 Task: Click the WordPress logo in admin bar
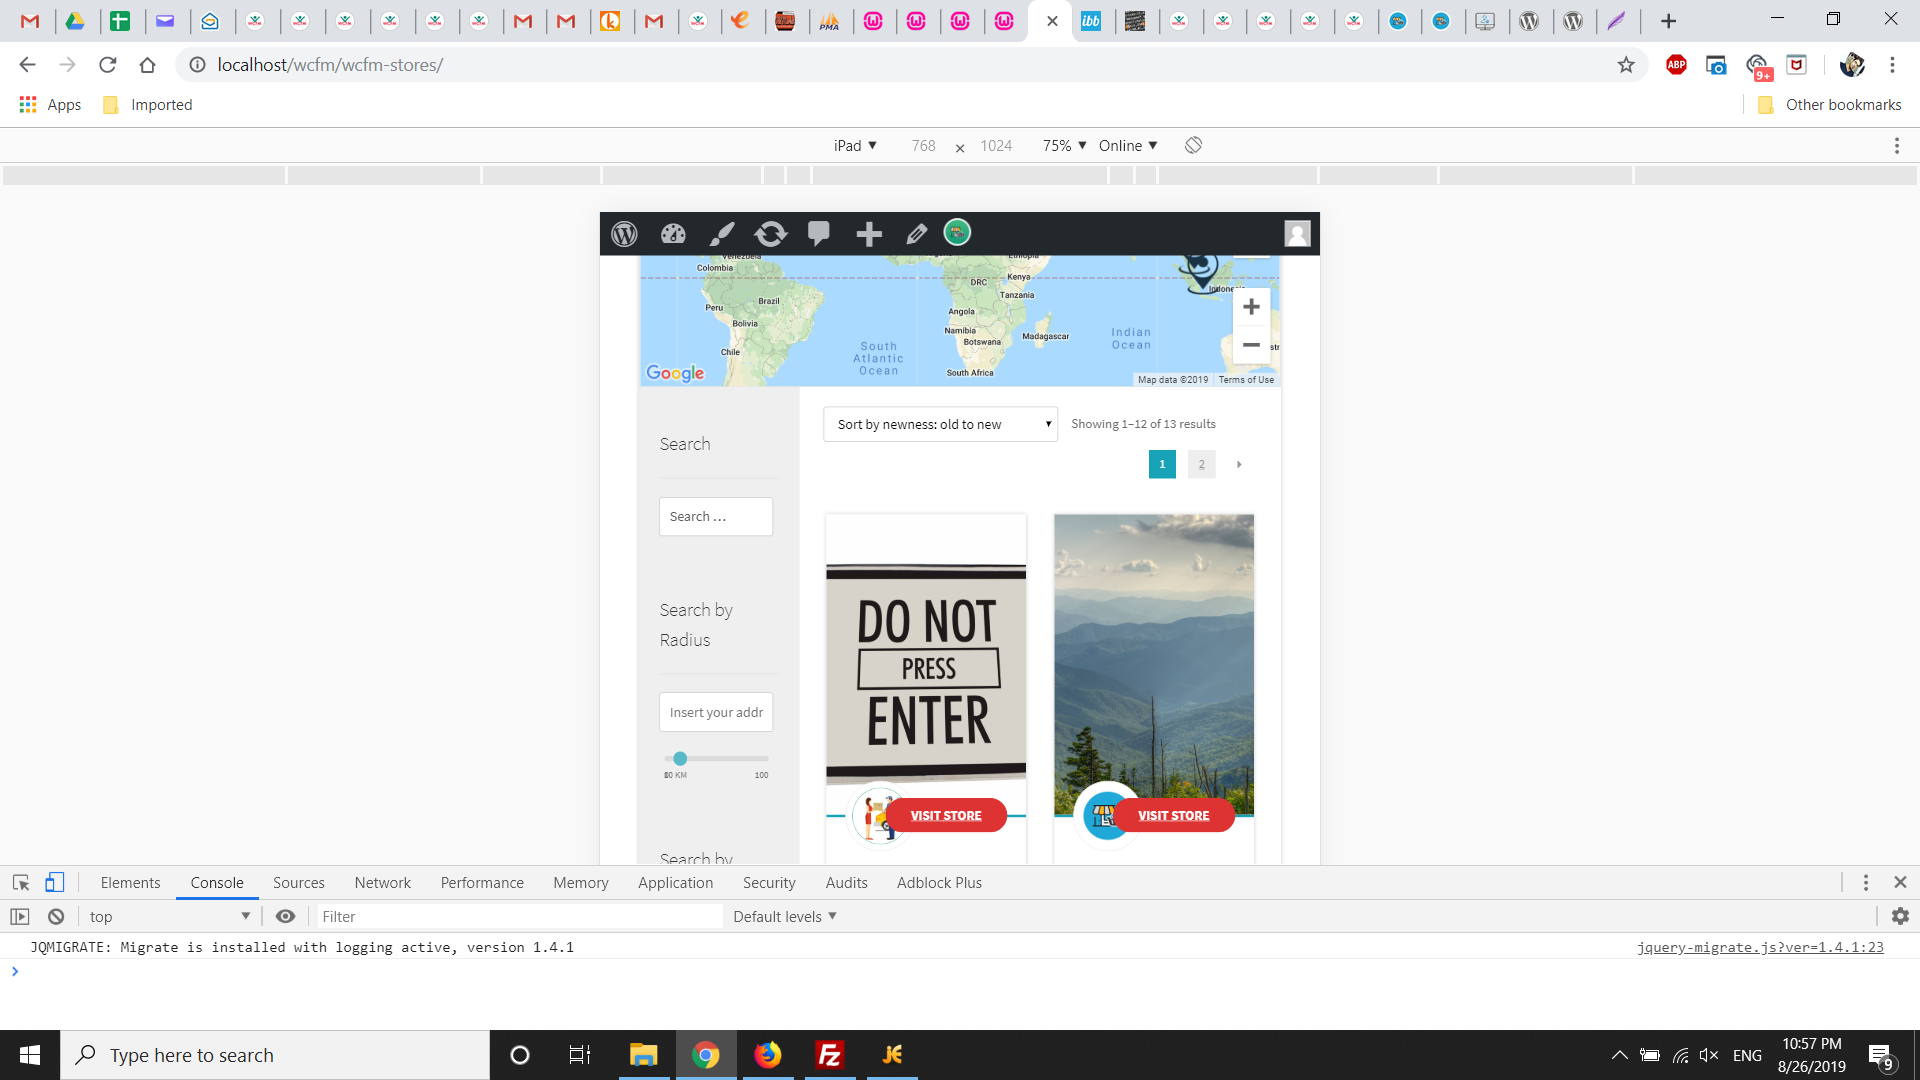pos(624,234)
